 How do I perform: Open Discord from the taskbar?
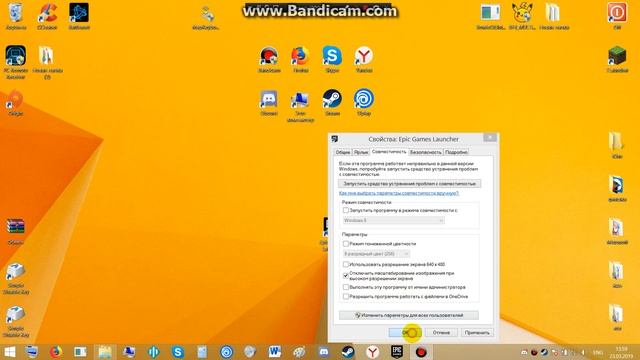click(324, 352)
